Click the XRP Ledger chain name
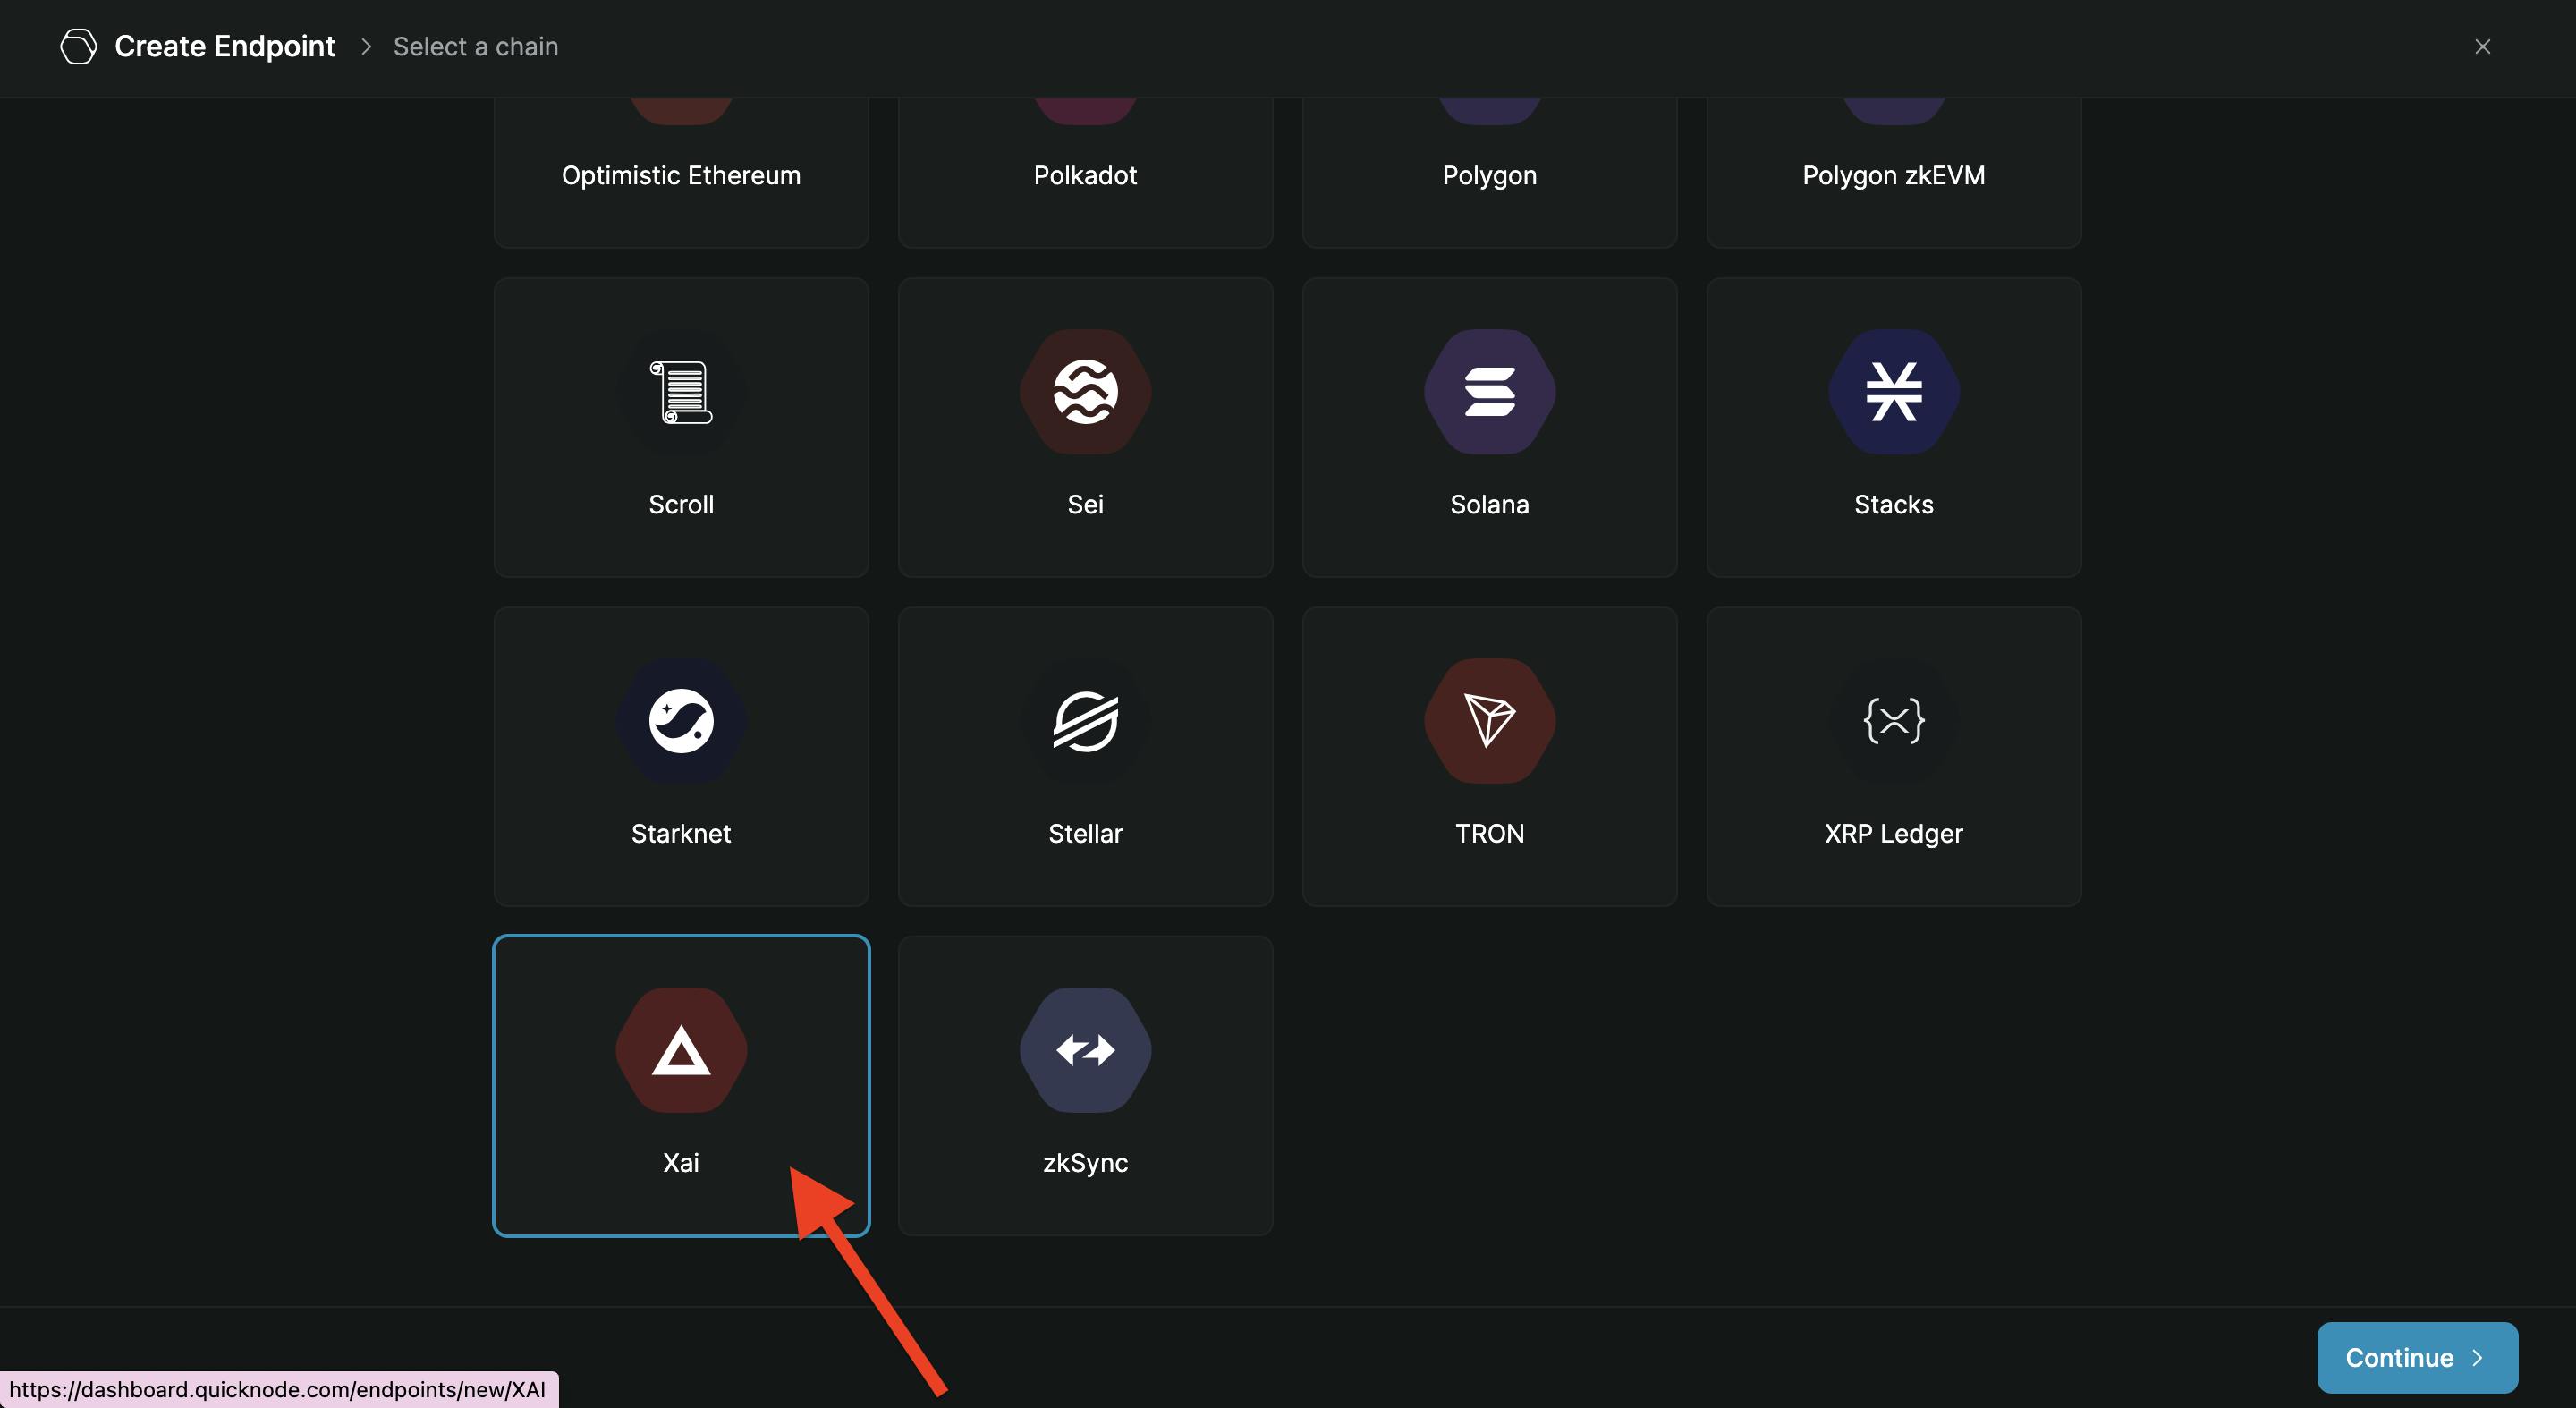Screen dimensions: 2576x1408 pos(1893,833)
